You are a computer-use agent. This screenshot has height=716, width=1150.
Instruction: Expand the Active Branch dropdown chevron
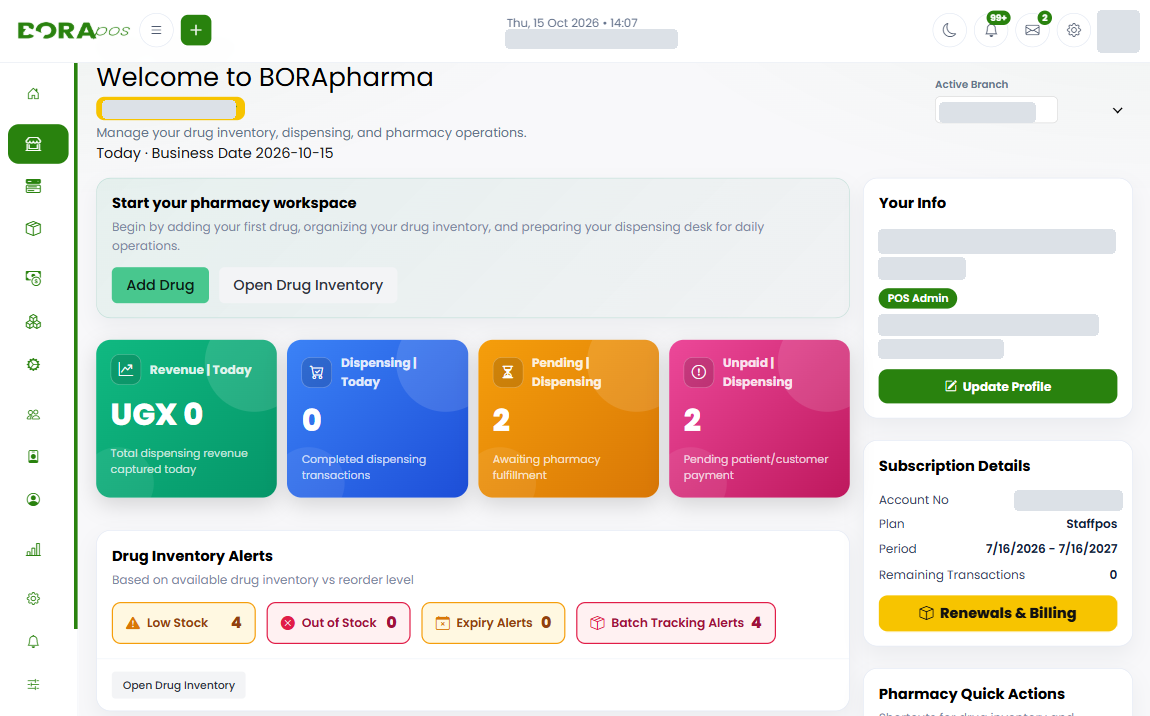[x=1117, y=111]
